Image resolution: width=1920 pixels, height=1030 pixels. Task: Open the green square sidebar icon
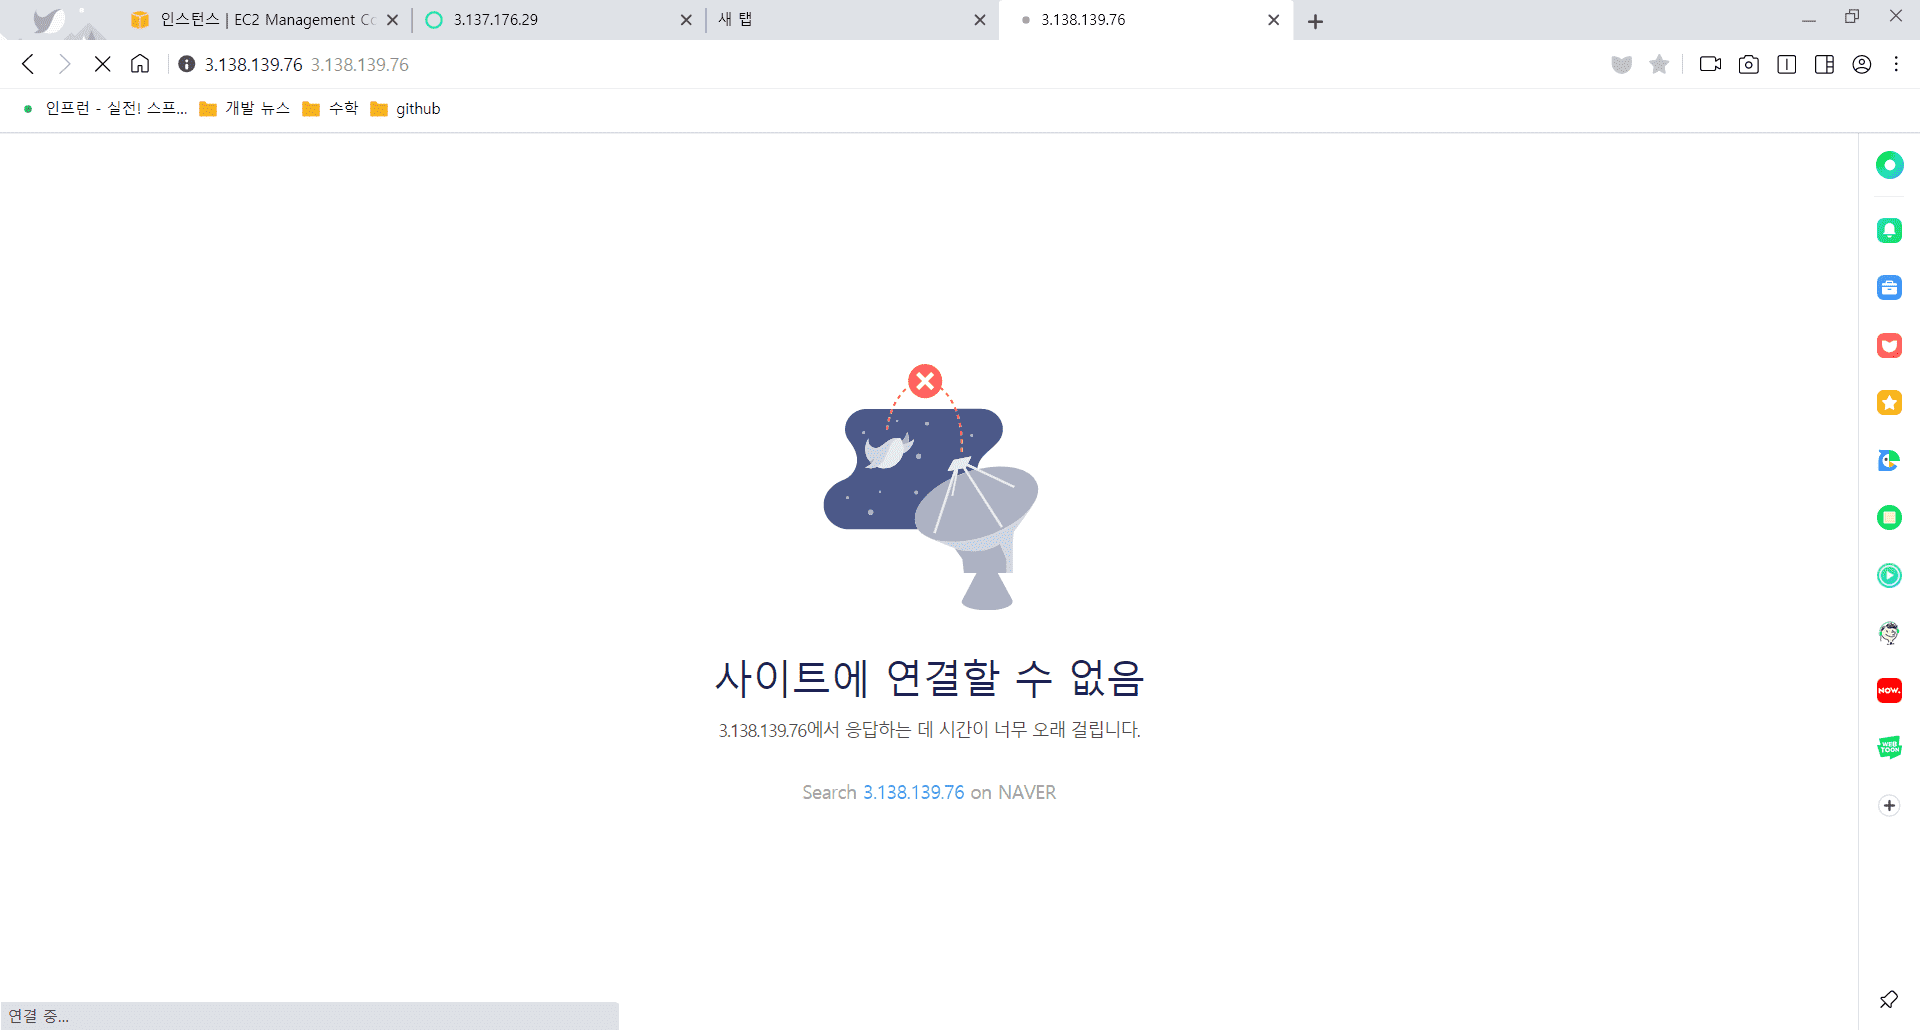[1889, 518]
